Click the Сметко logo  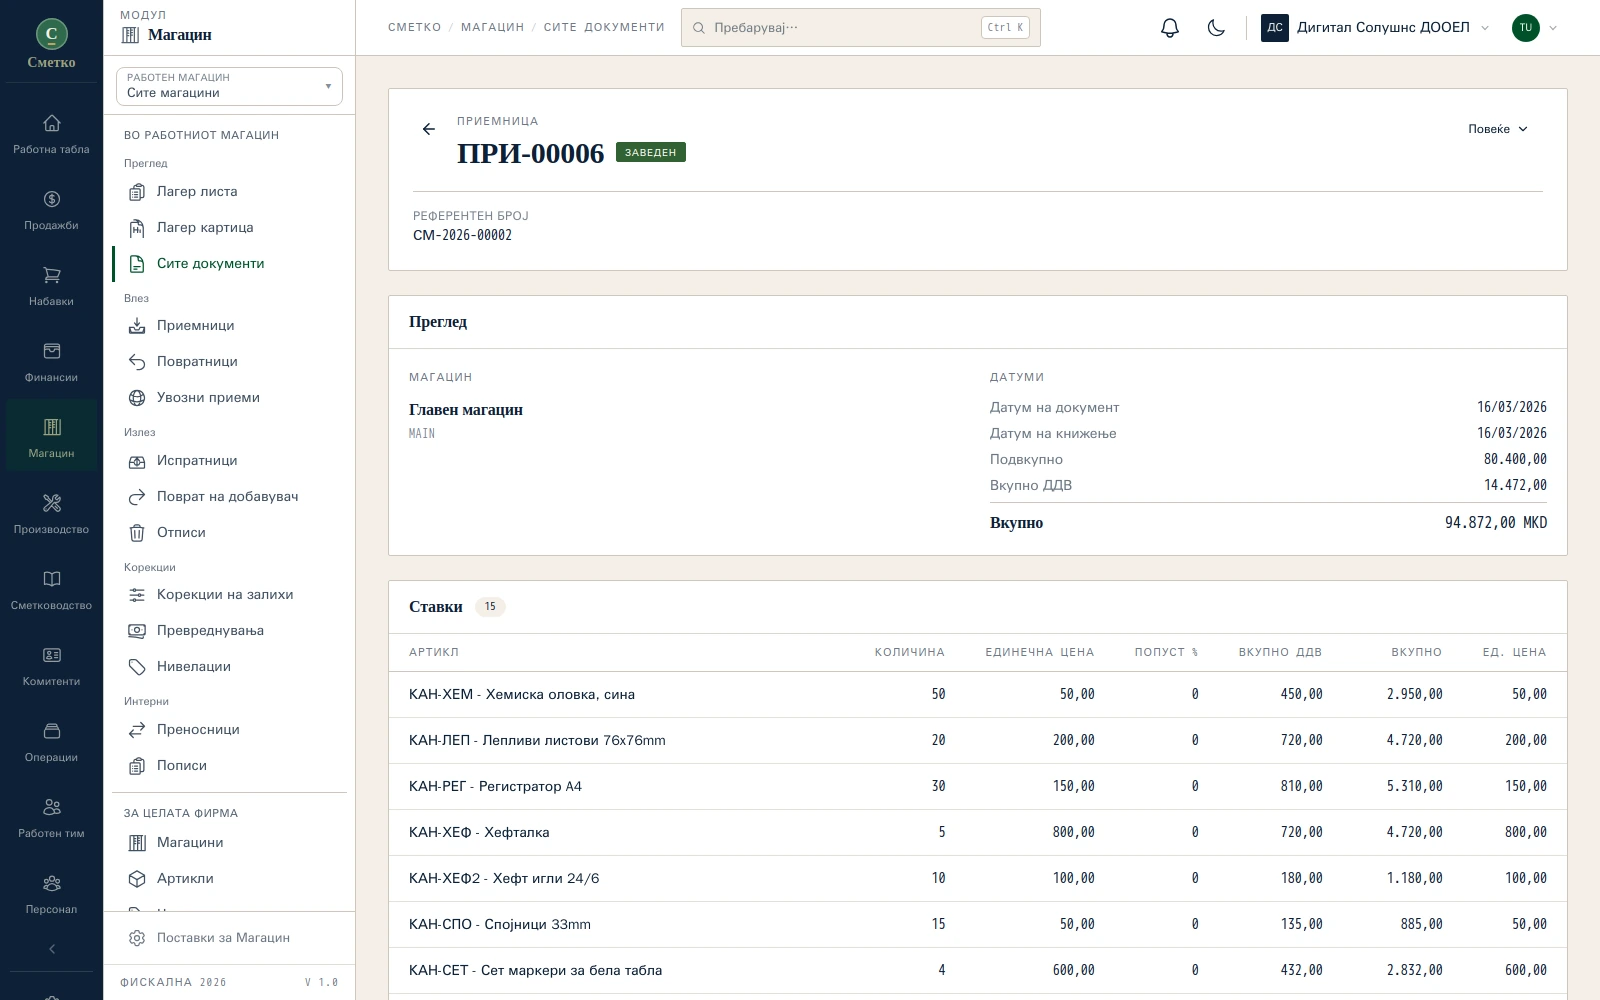click(51, 44)
